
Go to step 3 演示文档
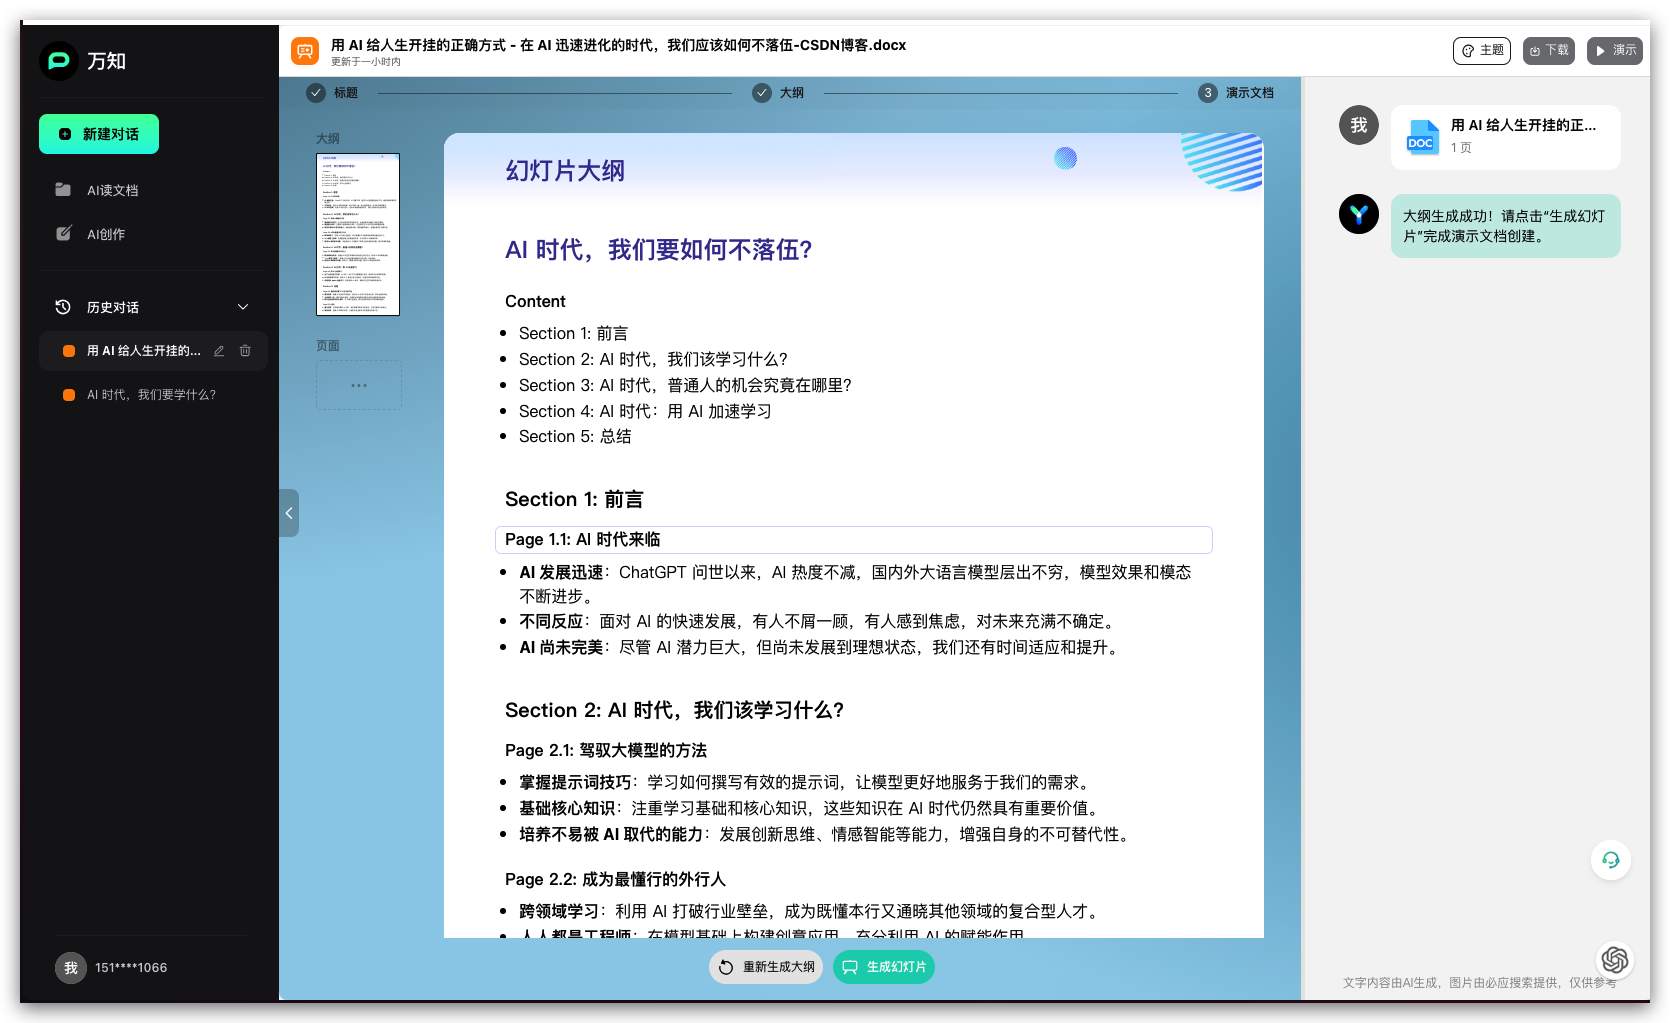click(x=1236, y=93)
